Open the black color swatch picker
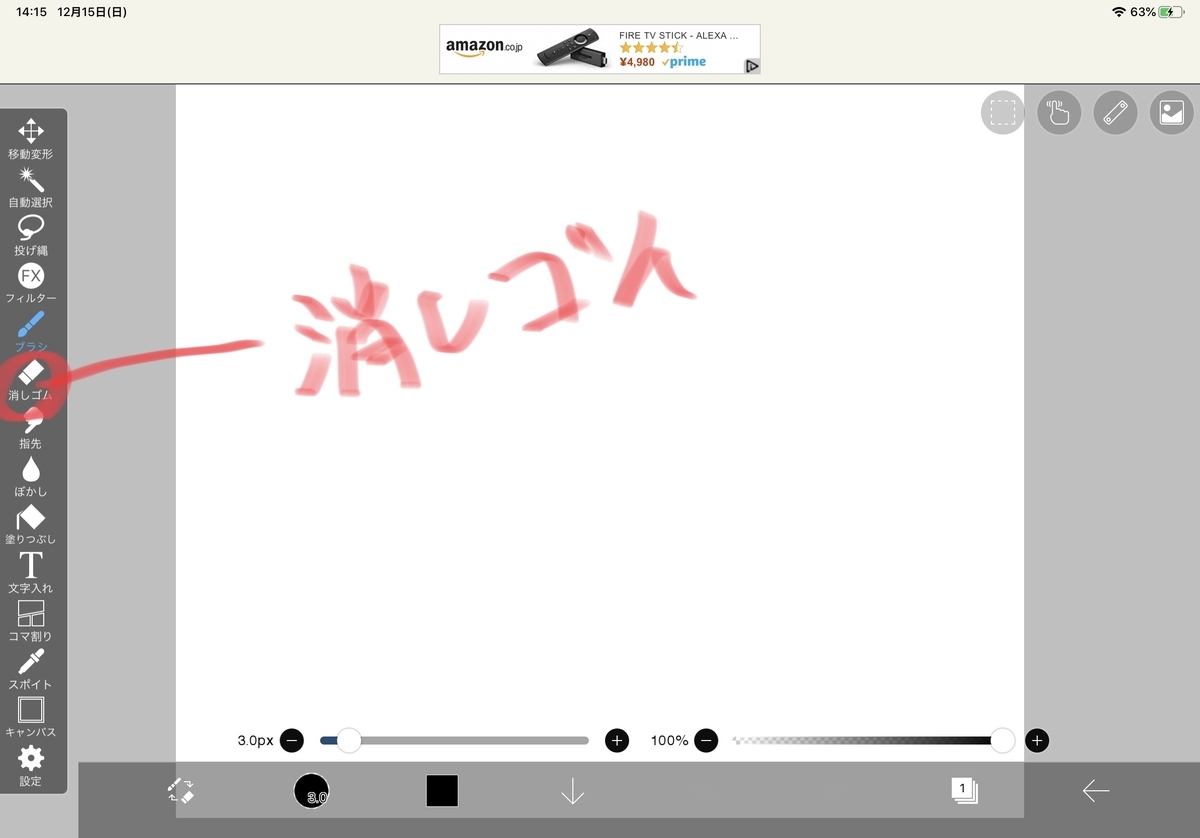Screen dimensions: 1200x838 (441, 790)
